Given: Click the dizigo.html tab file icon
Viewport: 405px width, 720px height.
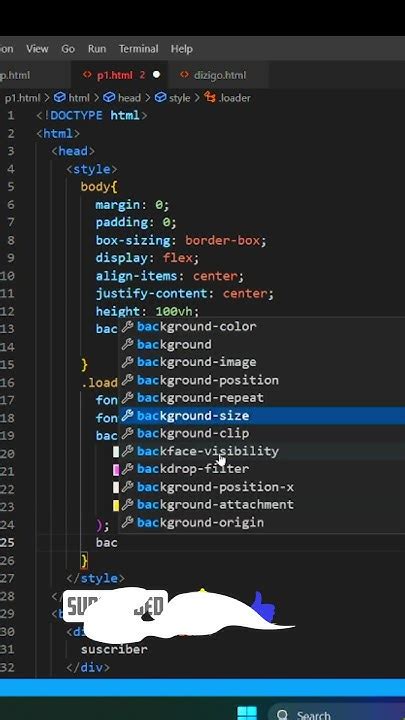Looking at the screenshot, I should point(185,74).
